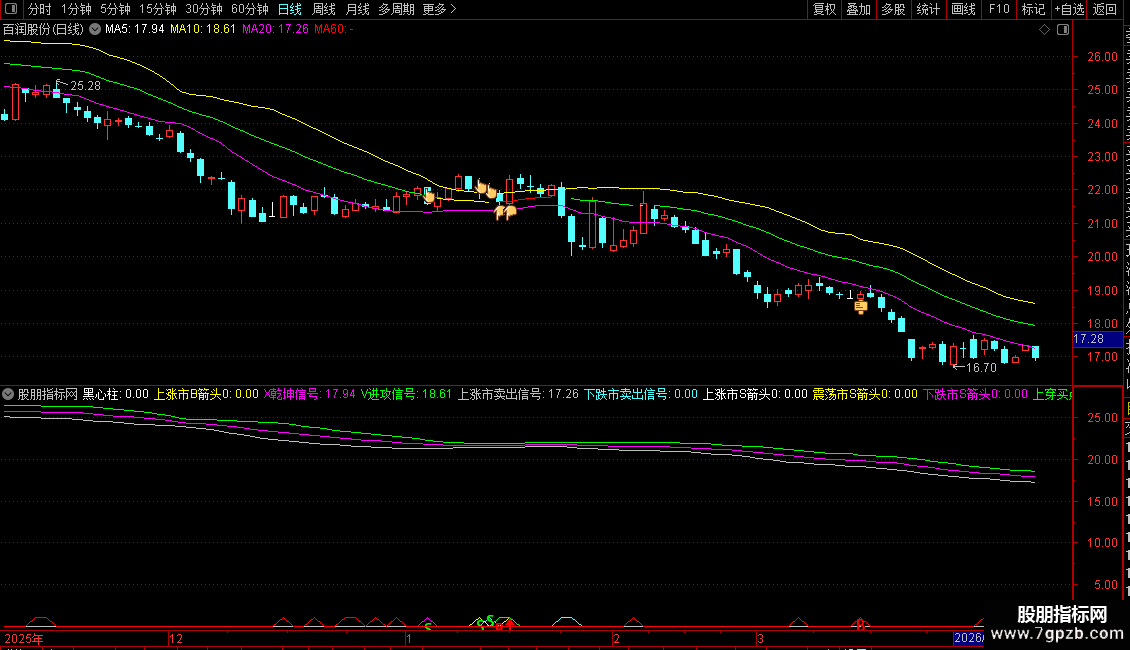Viewport: 1130px width, 650px height.
Task: Switch to the 分时 intraday view
Action: [40, 9]
